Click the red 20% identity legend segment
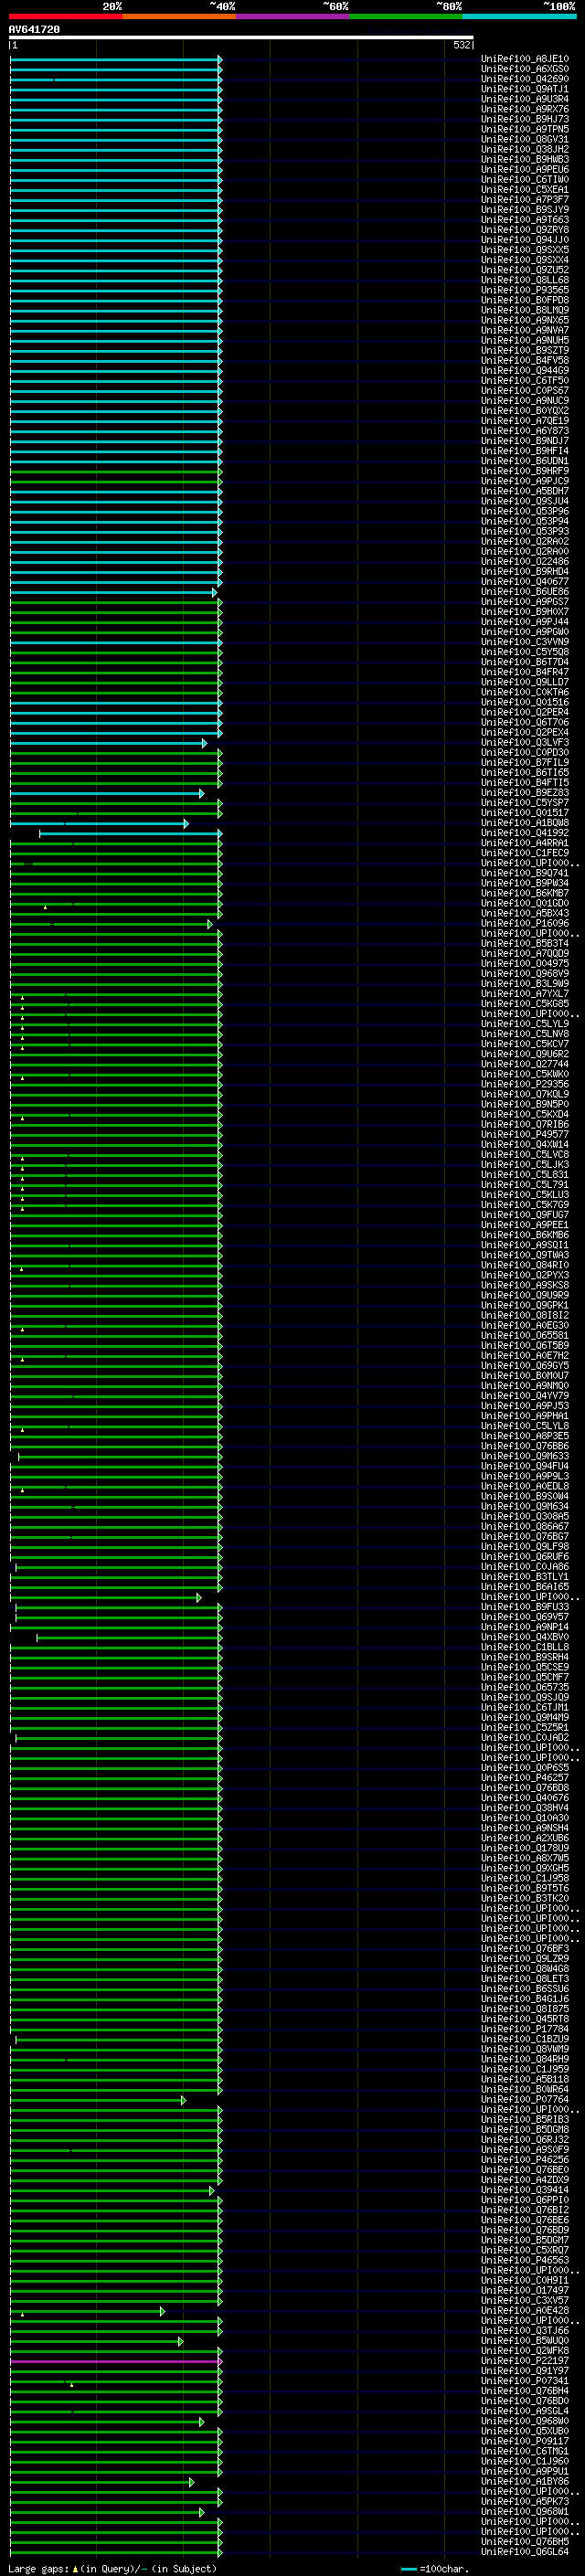The width and height of the screenshot is (585, 2576). click(65, 16)
